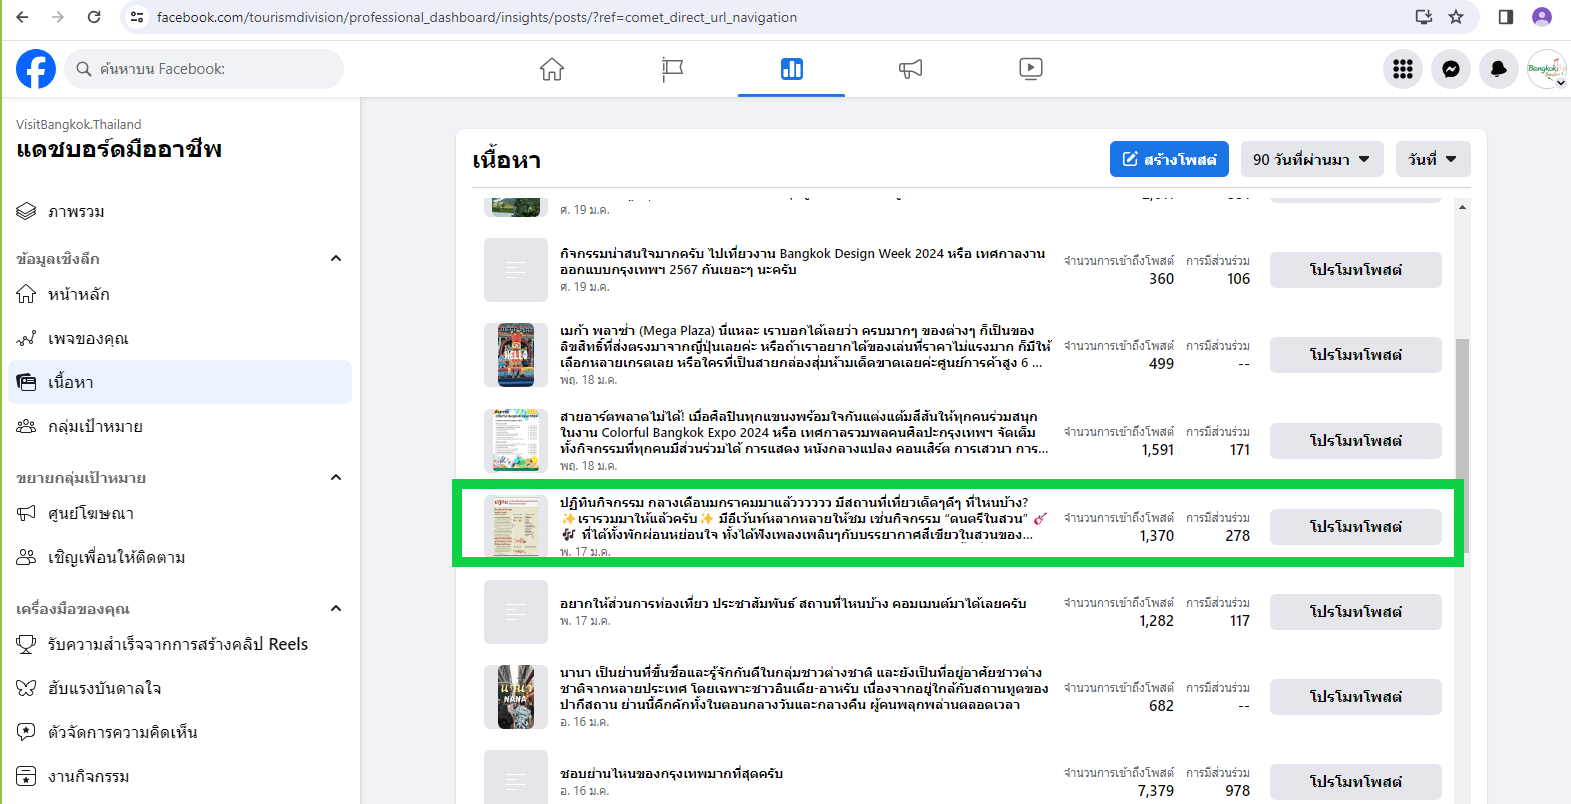Open the Video play icon in top bar
The height and width of the screenshot is (804, 1571).
click(x=1030, y=69)
